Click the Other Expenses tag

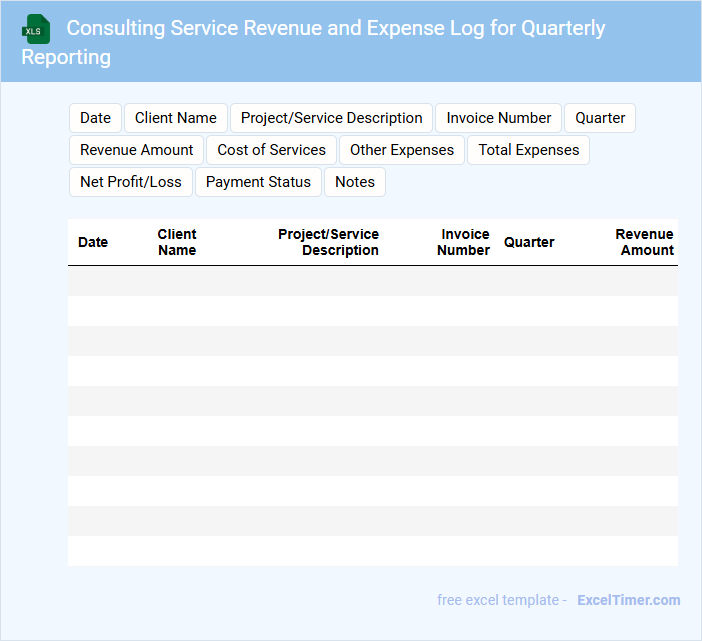pos(401,150)
